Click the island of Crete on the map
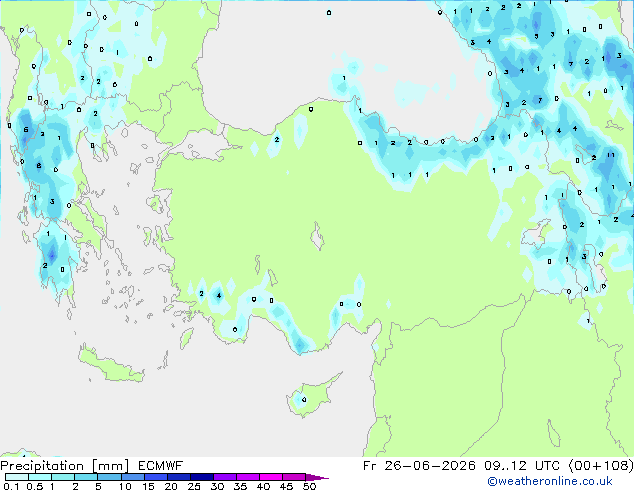 tap(110, 365)
